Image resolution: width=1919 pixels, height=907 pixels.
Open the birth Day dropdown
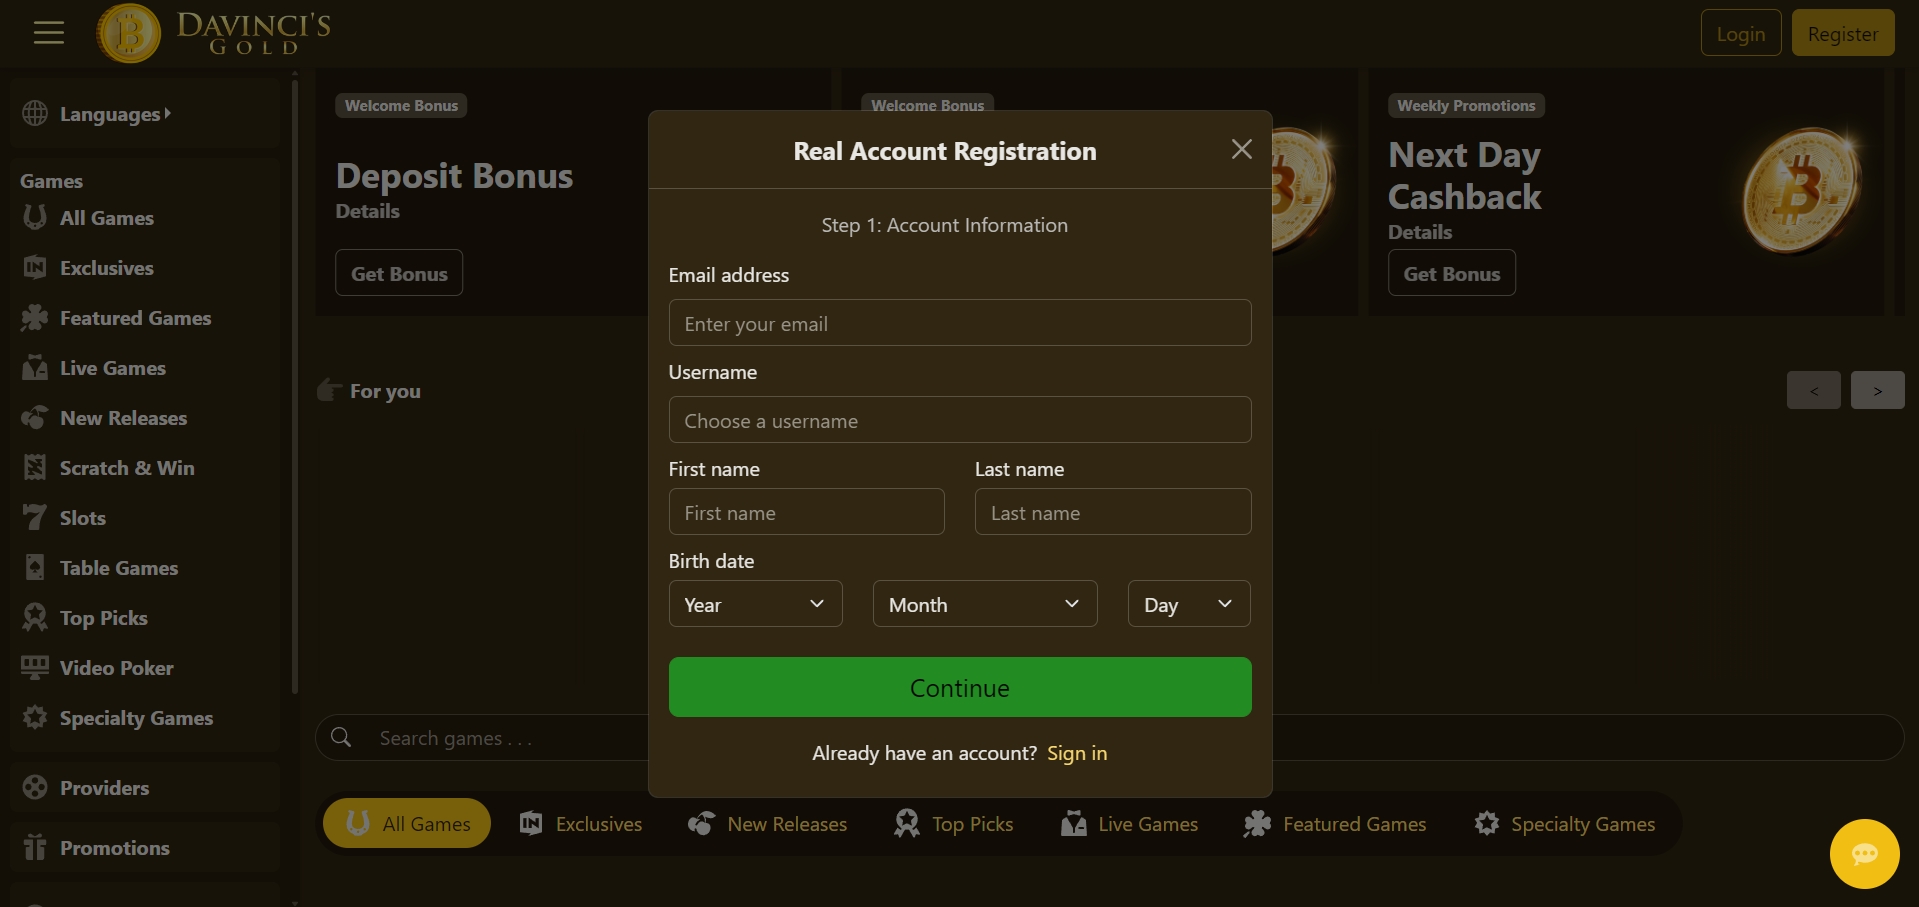point(1188,604)
